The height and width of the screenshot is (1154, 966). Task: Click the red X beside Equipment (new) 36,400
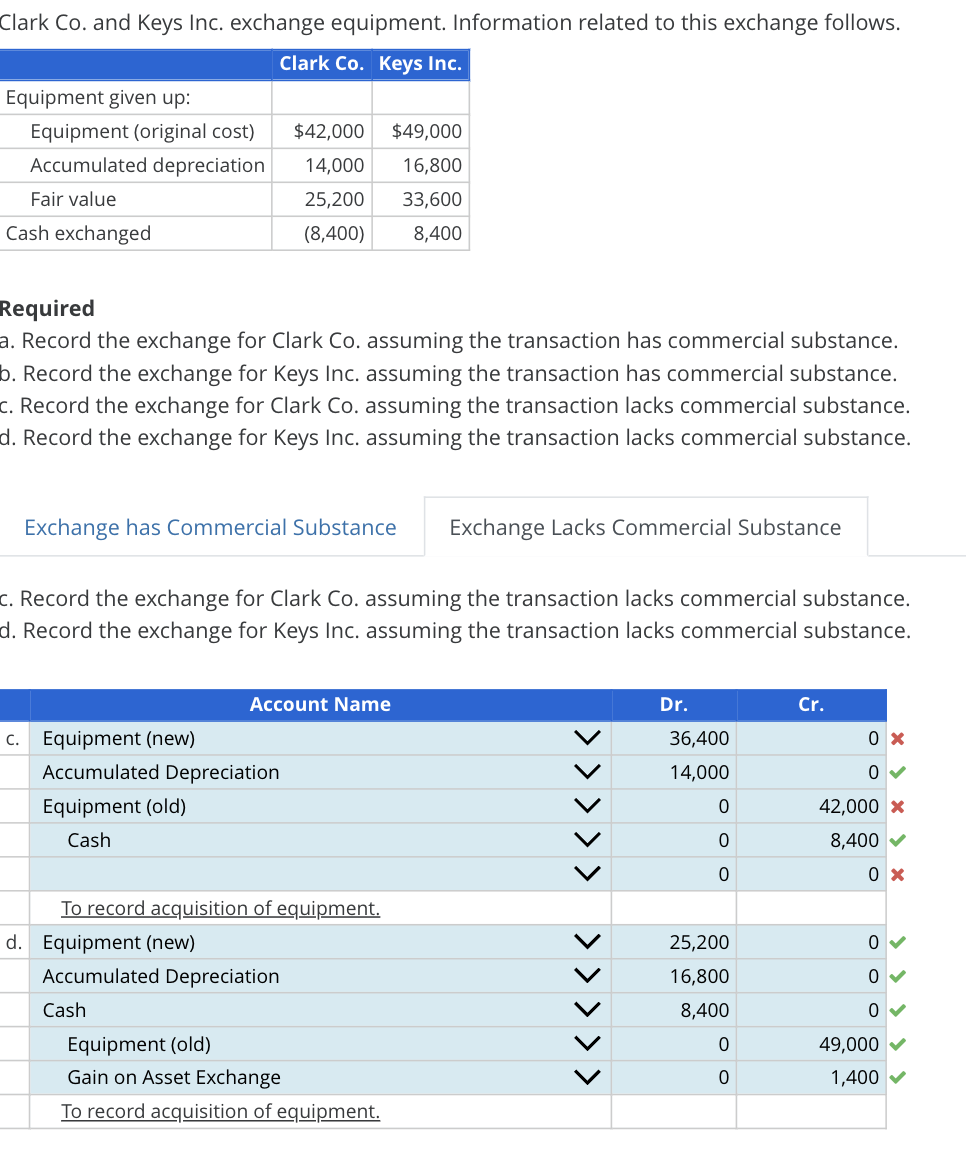pyautogui.click(x=897, y=738)
